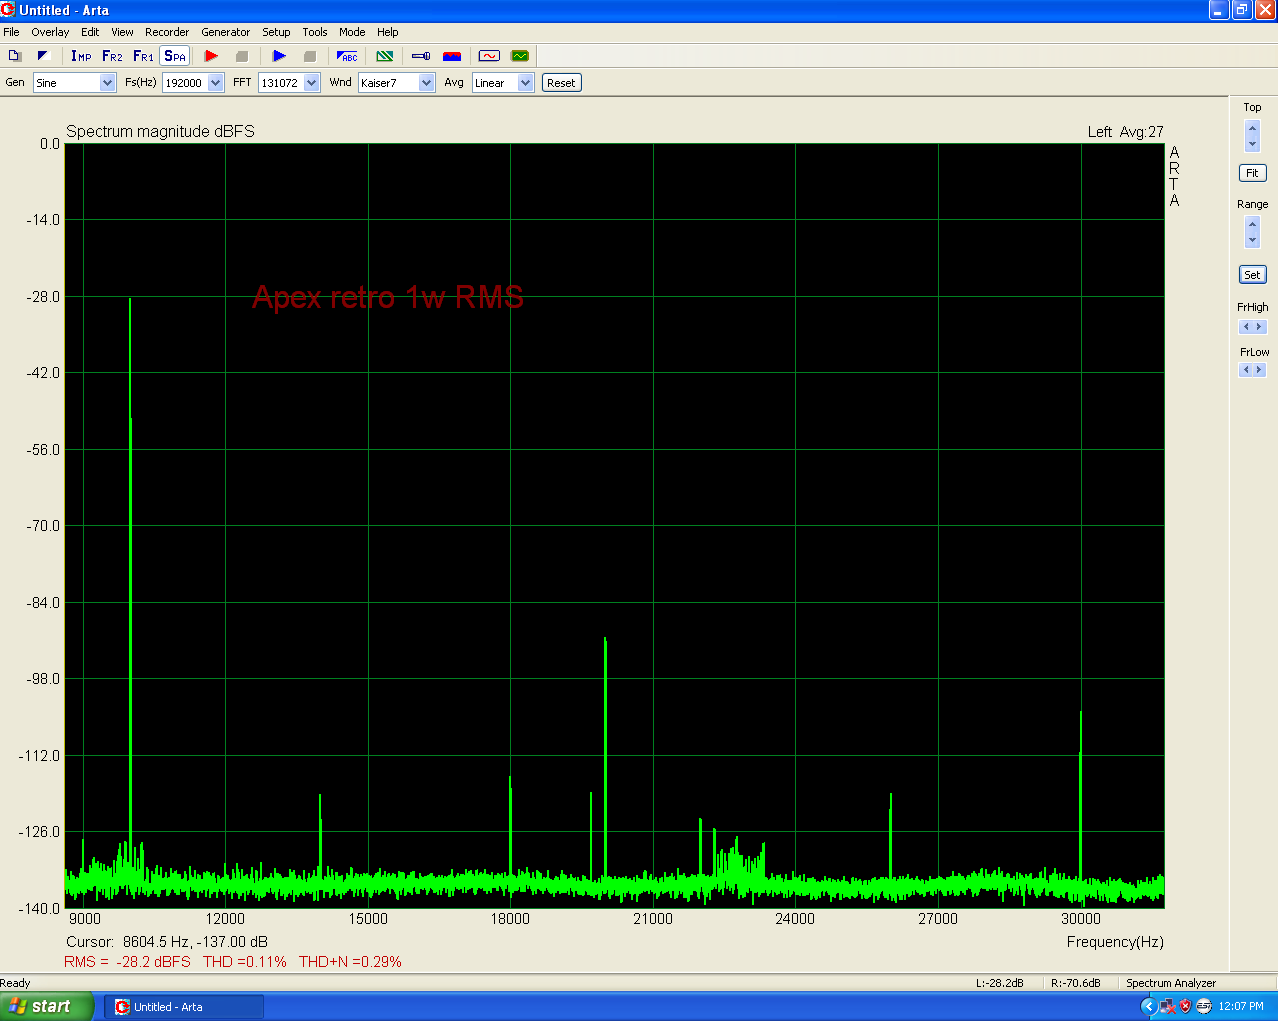Click the red-and-blue spectrum toolbar icon

(x=452, y=56)
